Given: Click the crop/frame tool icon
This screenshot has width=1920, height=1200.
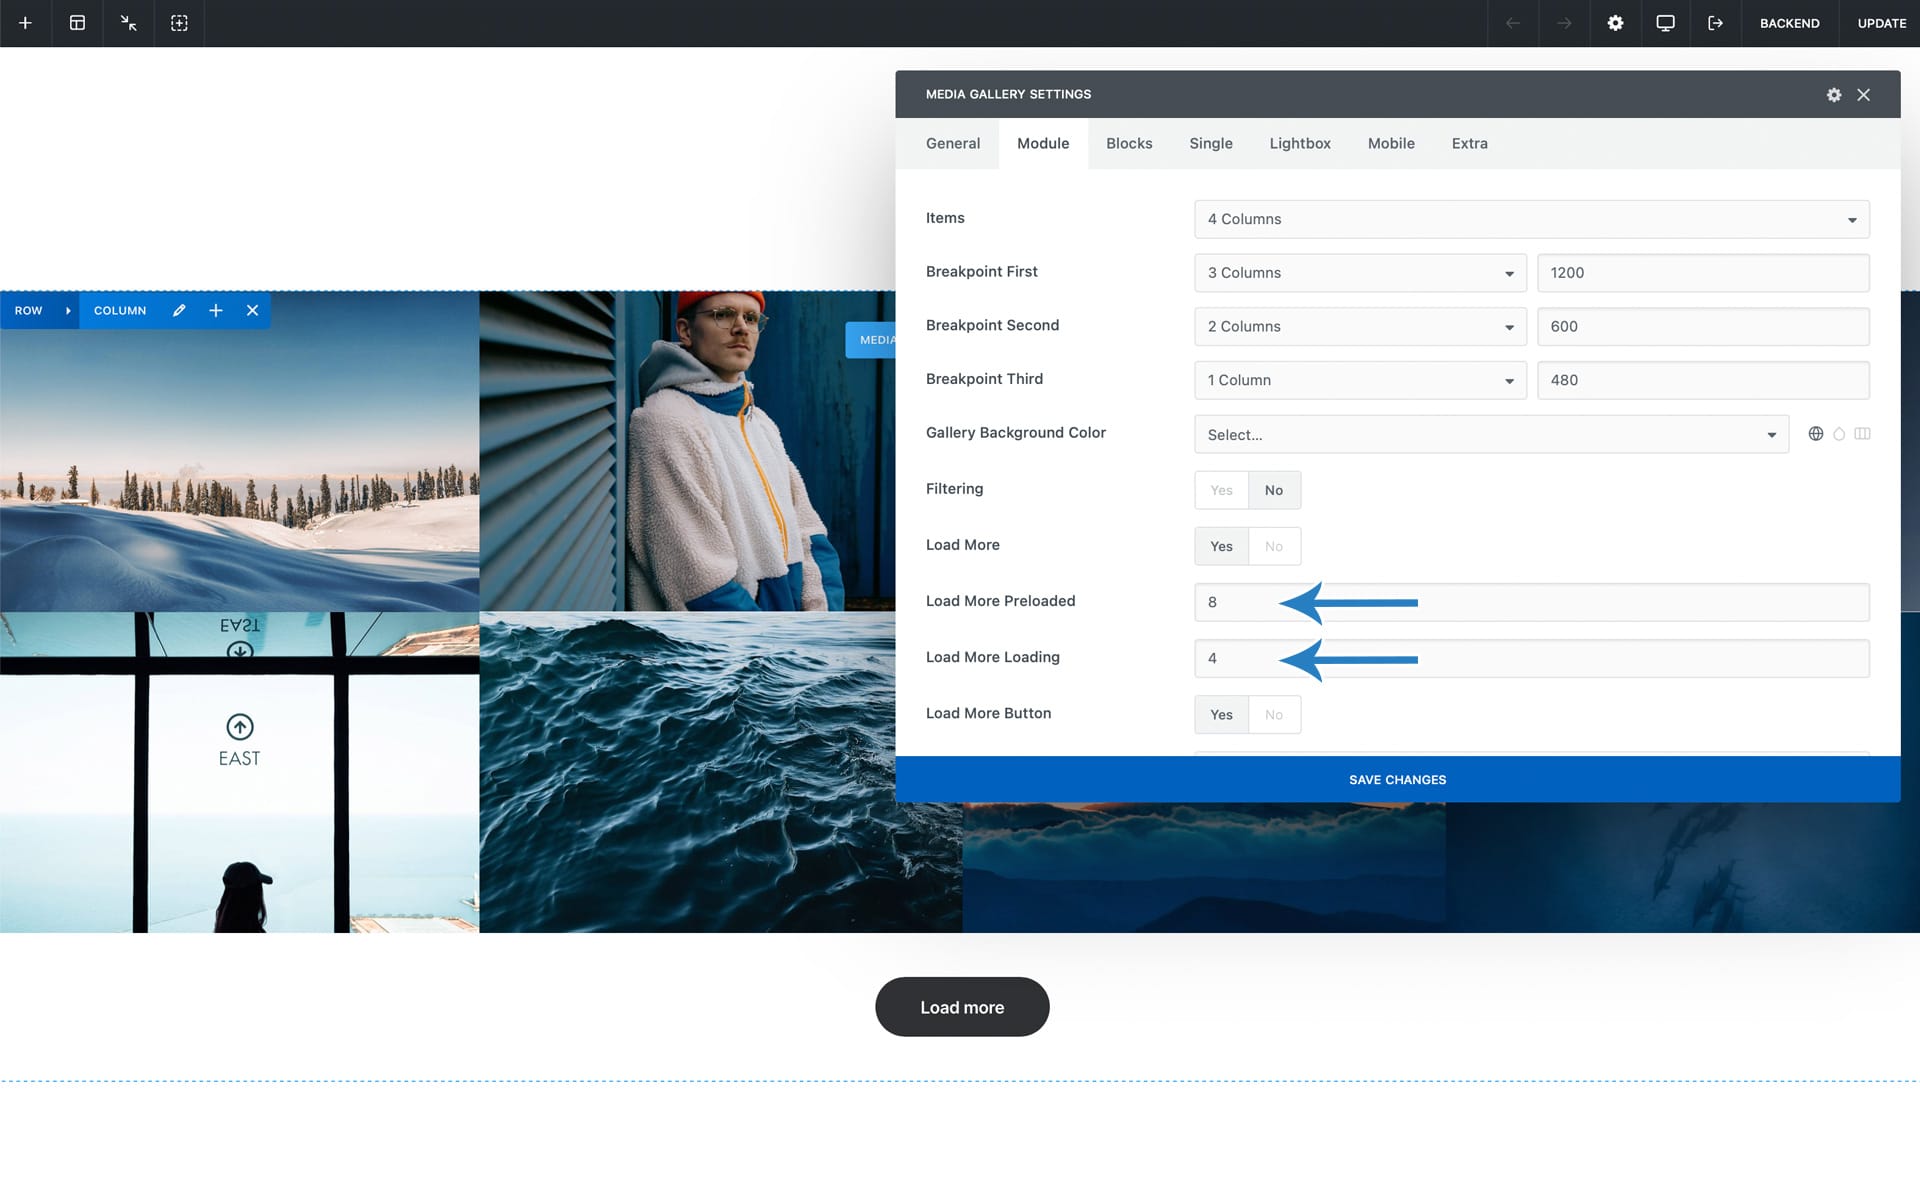Looking at the screenshot, I should (178, 24).
